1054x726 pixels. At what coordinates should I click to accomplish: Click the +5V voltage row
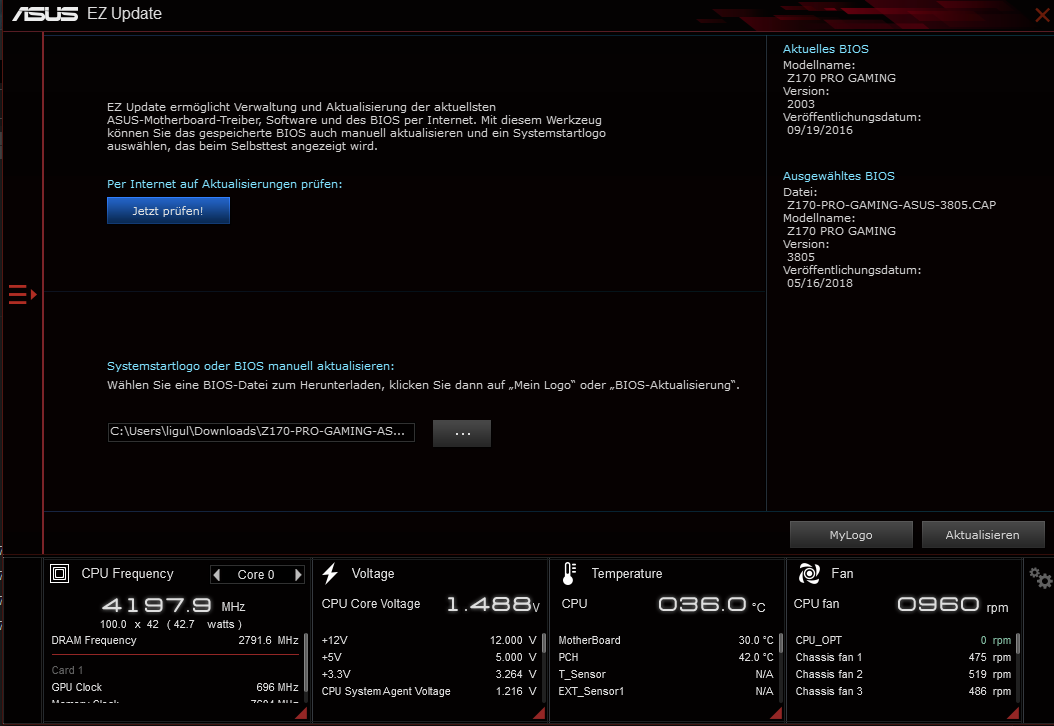[429, 657]
